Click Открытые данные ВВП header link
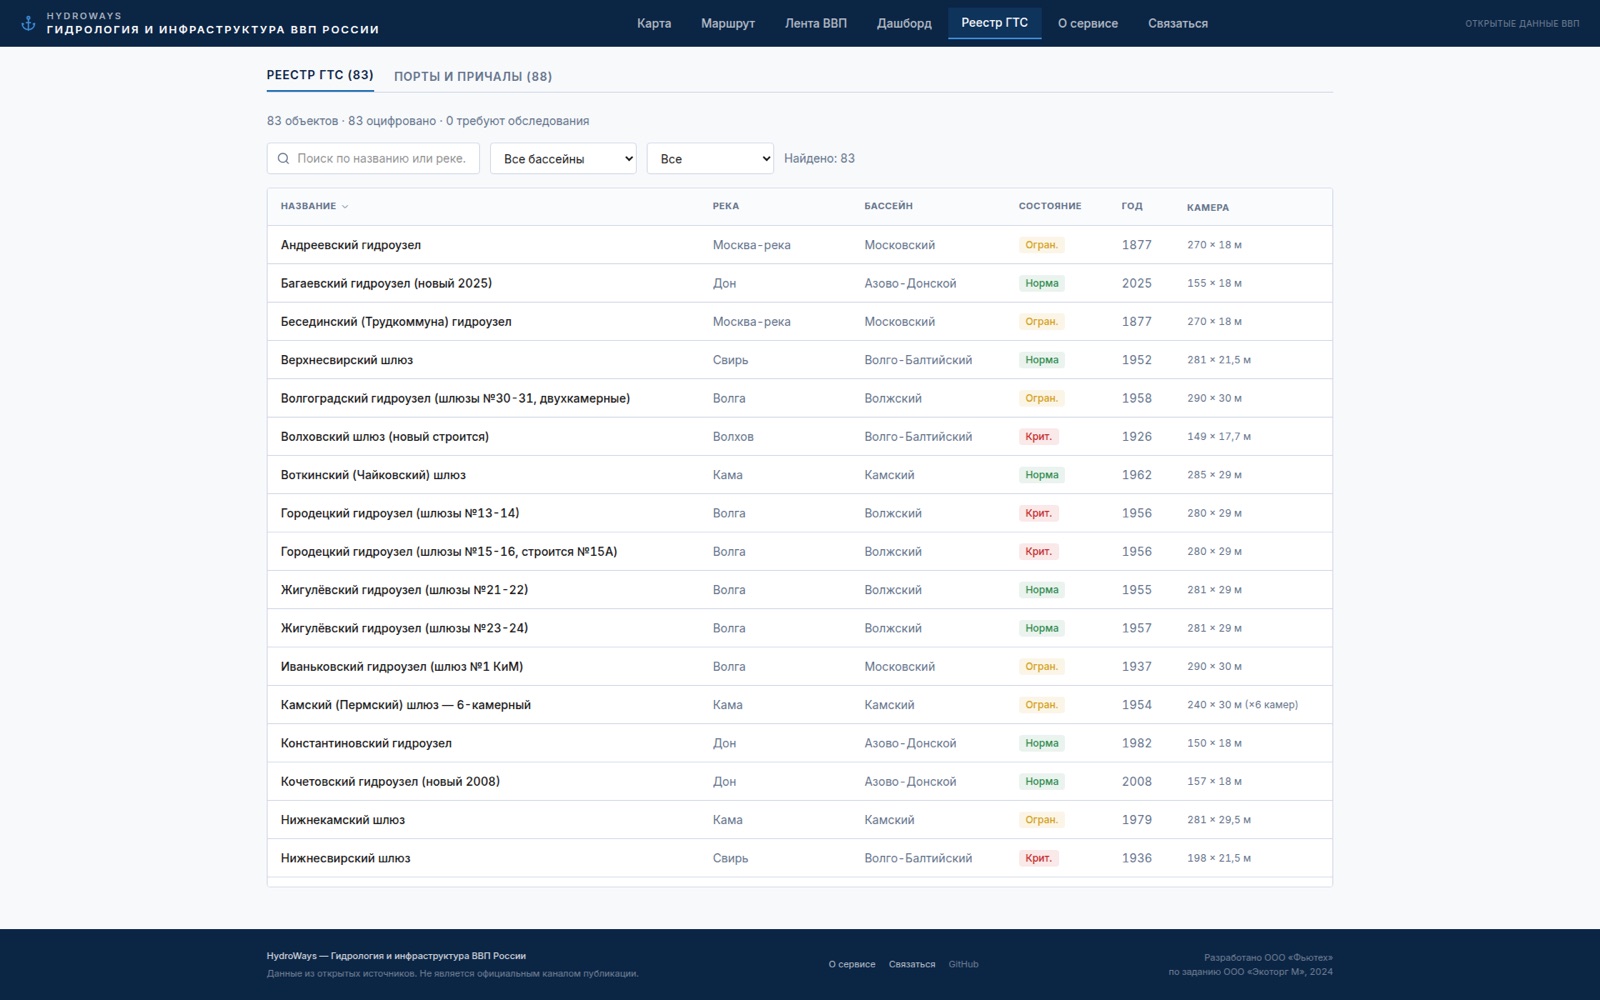Screen dimensions: 1600x1000 coord(1522,23)
